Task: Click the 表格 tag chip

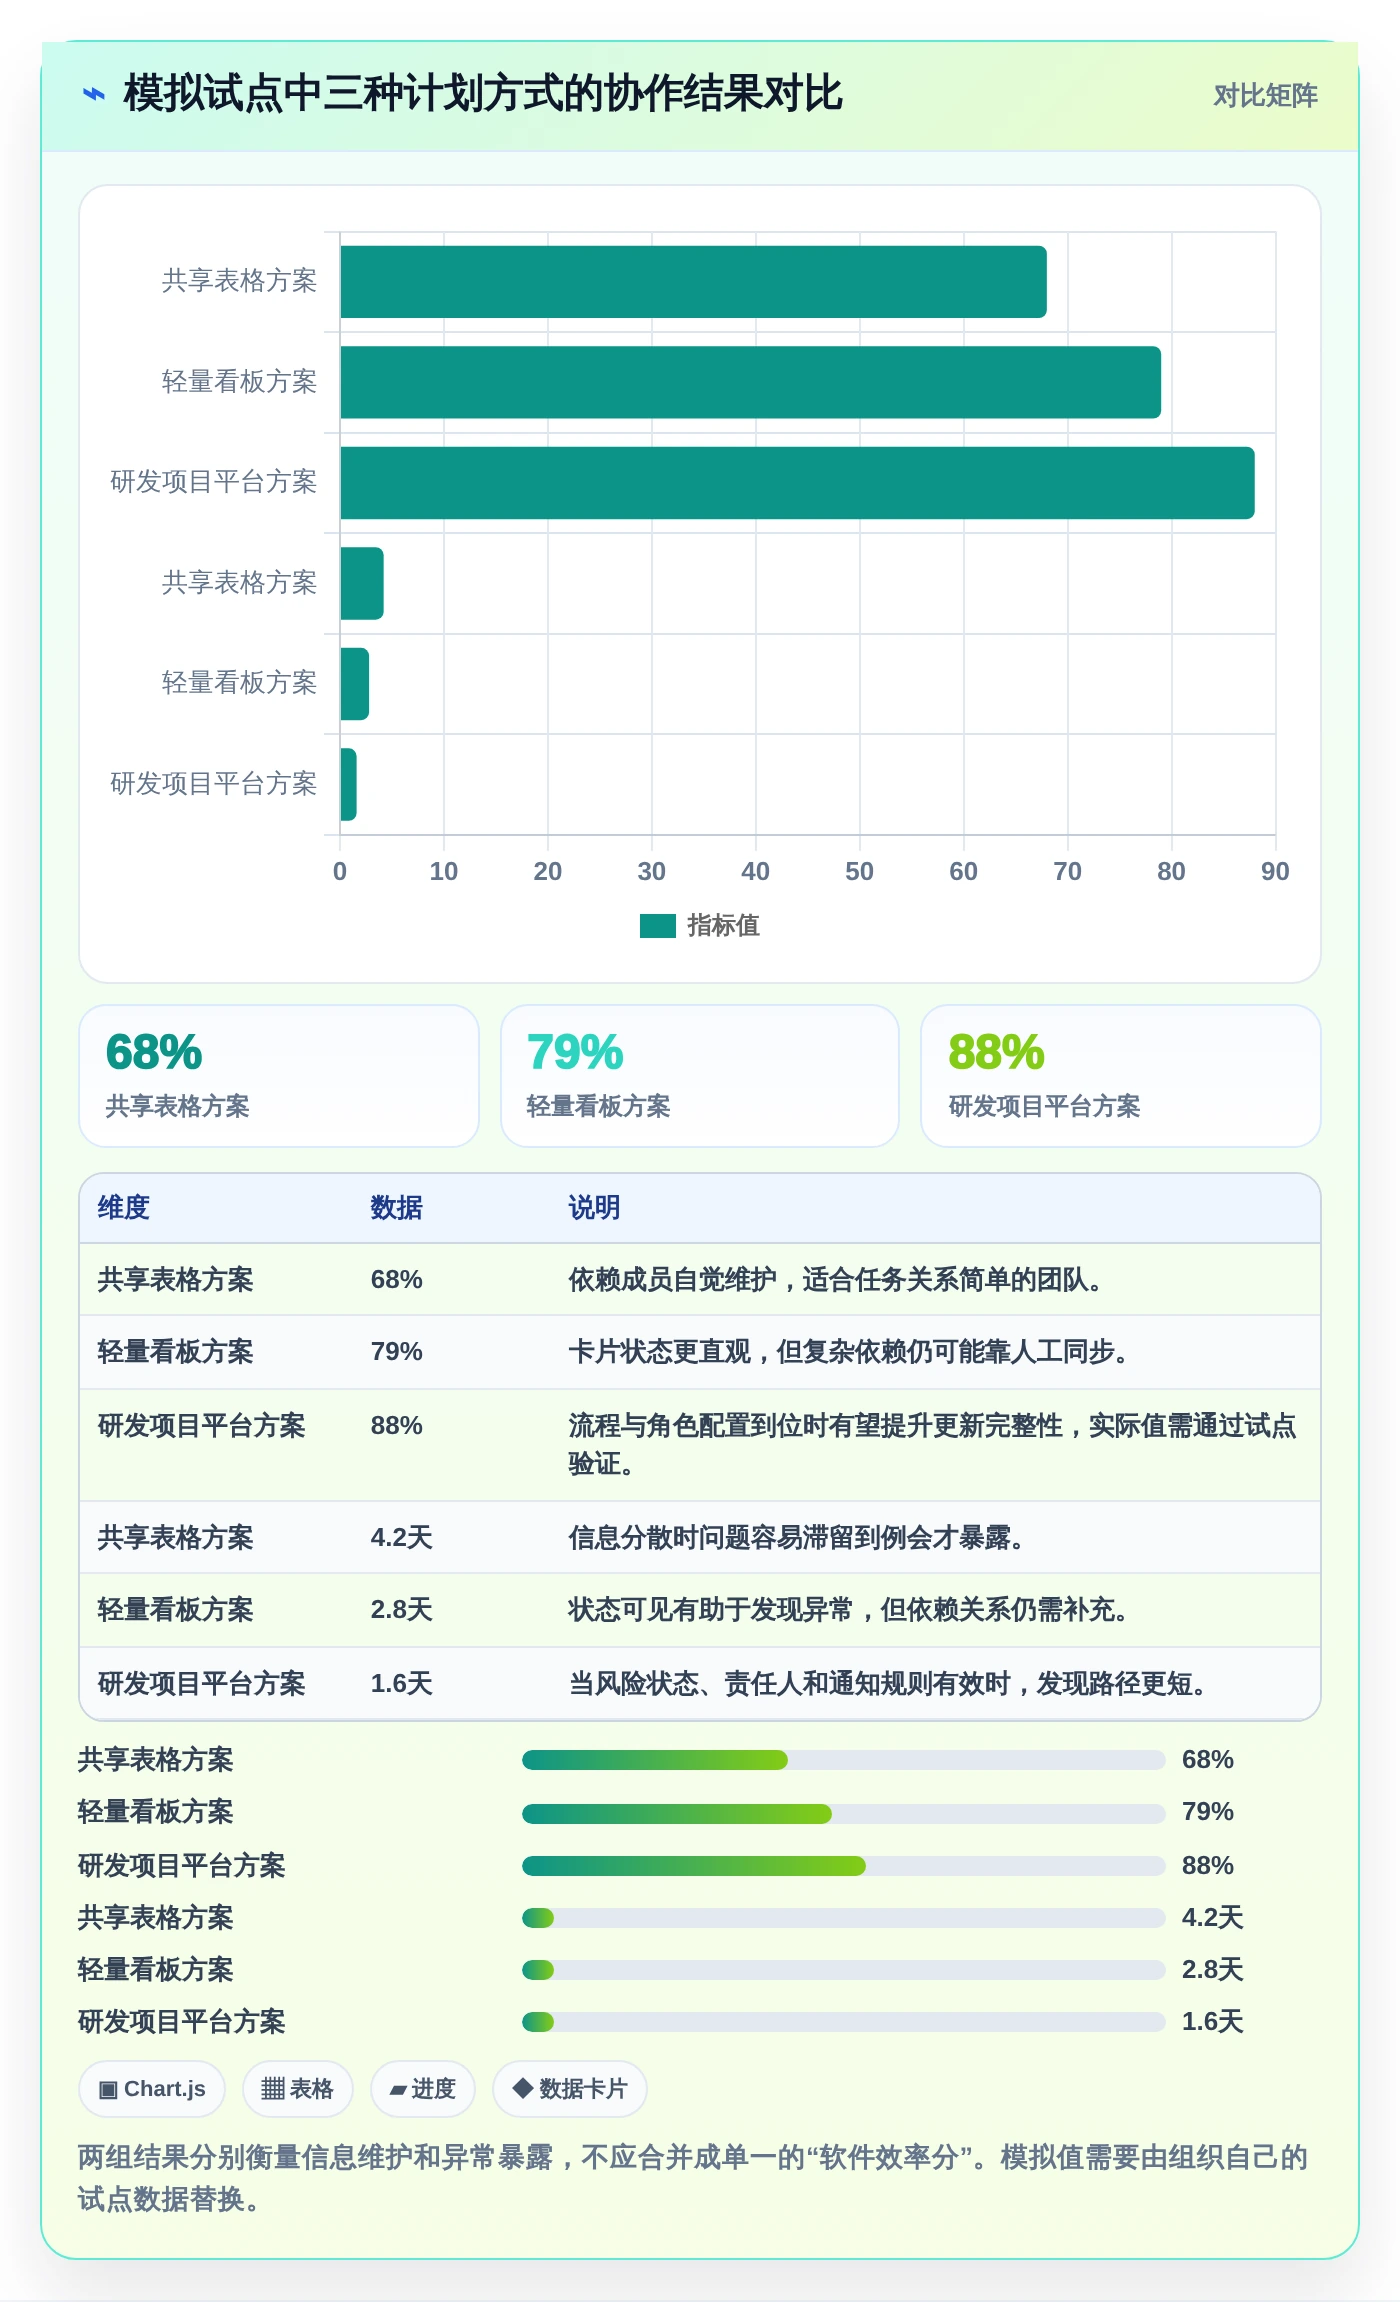Action: (x=297, y=2088)
